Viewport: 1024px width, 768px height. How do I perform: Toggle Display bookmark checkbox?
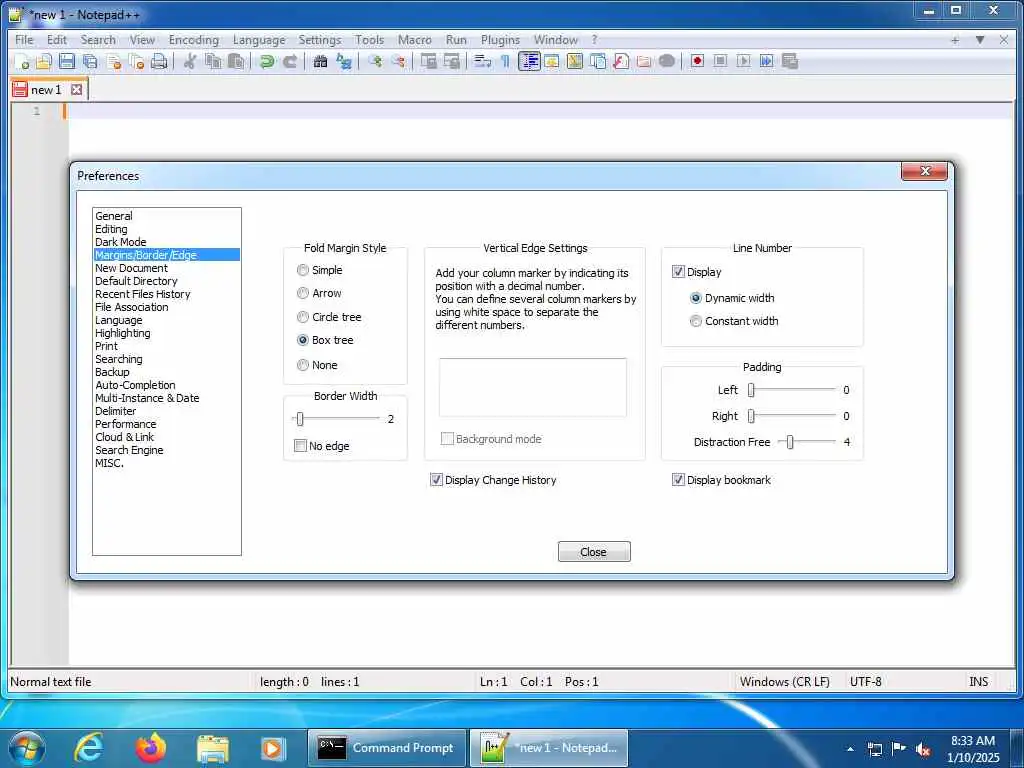pyautogui.click(x=678, y=480)
